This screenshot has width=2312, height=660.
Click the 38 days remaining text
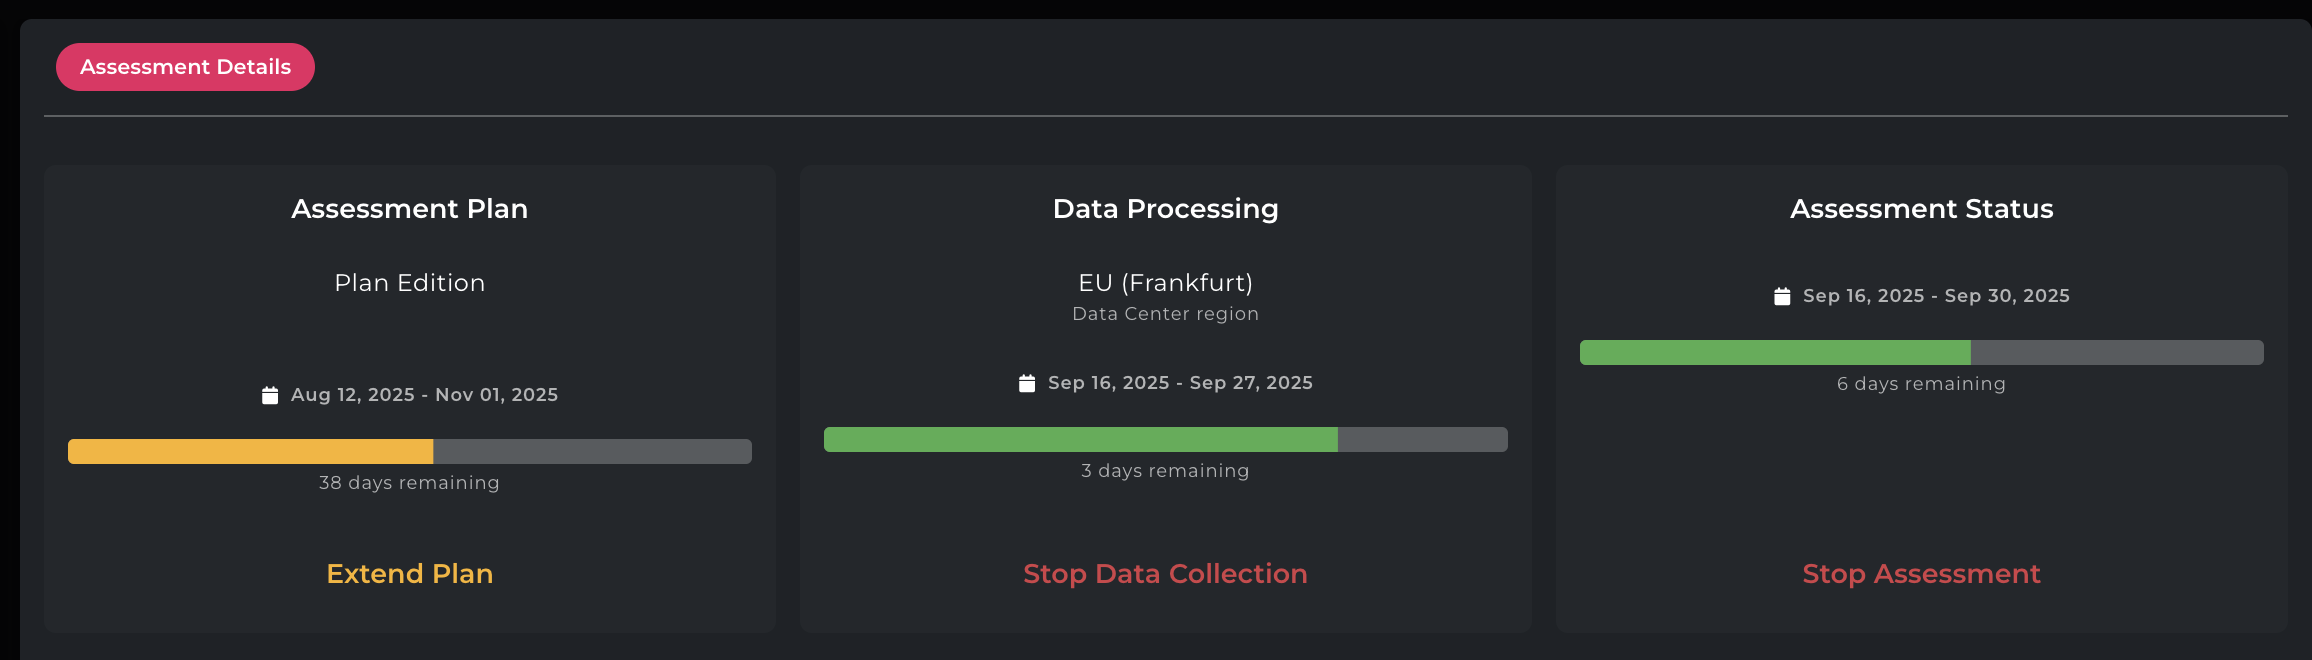pos(409,483)
